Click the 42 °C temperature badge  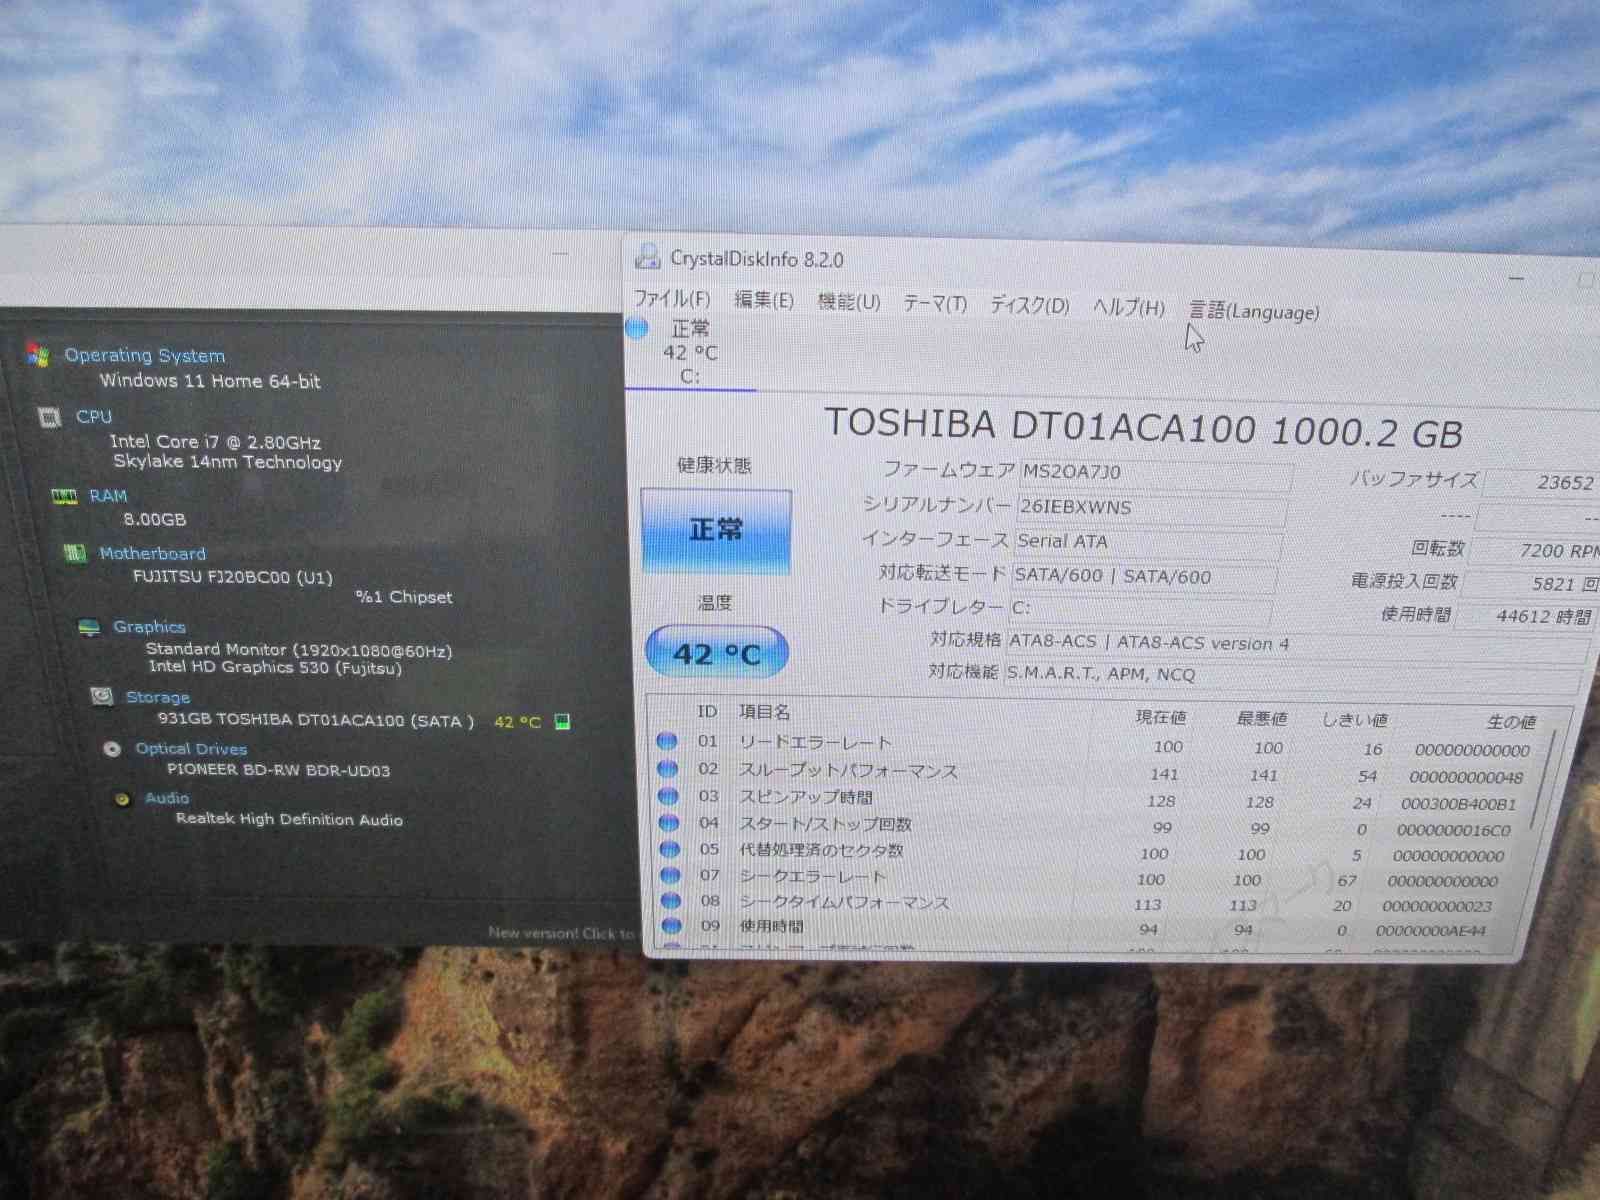click(x=717, y=653)
